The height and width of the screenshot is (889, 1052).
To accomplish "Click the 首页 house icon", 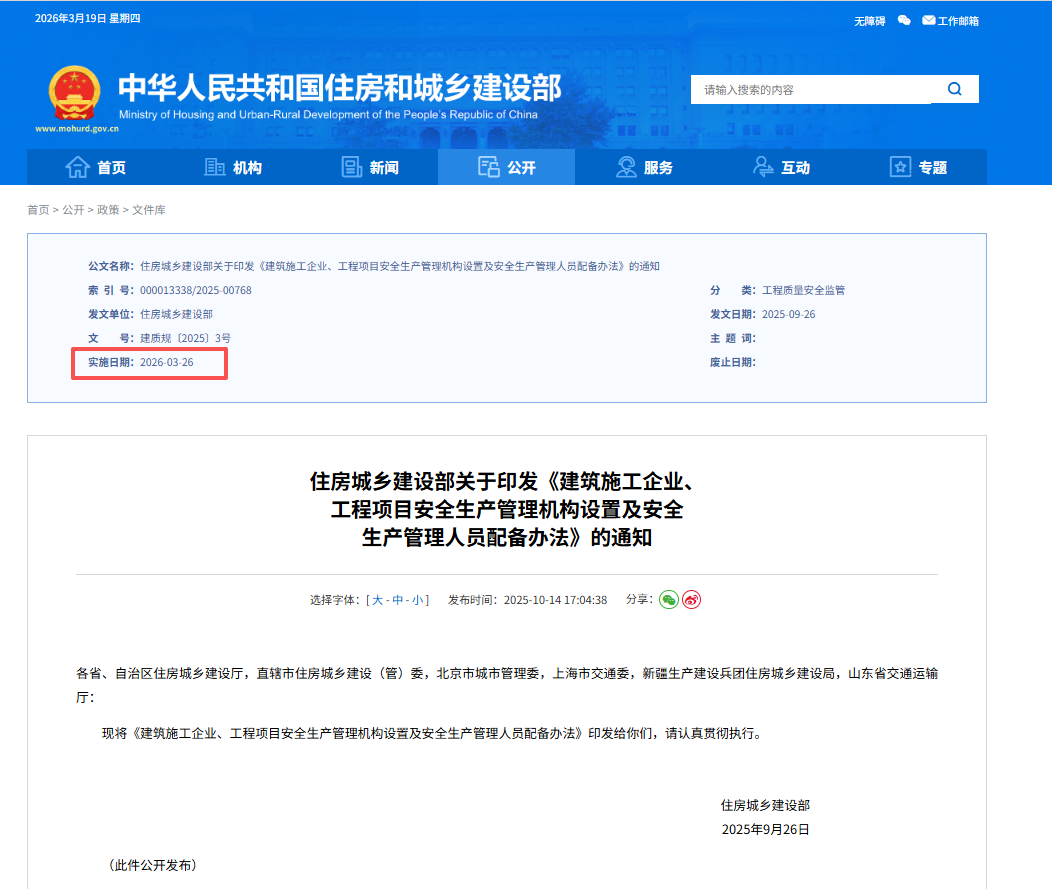I will (77, 167).
